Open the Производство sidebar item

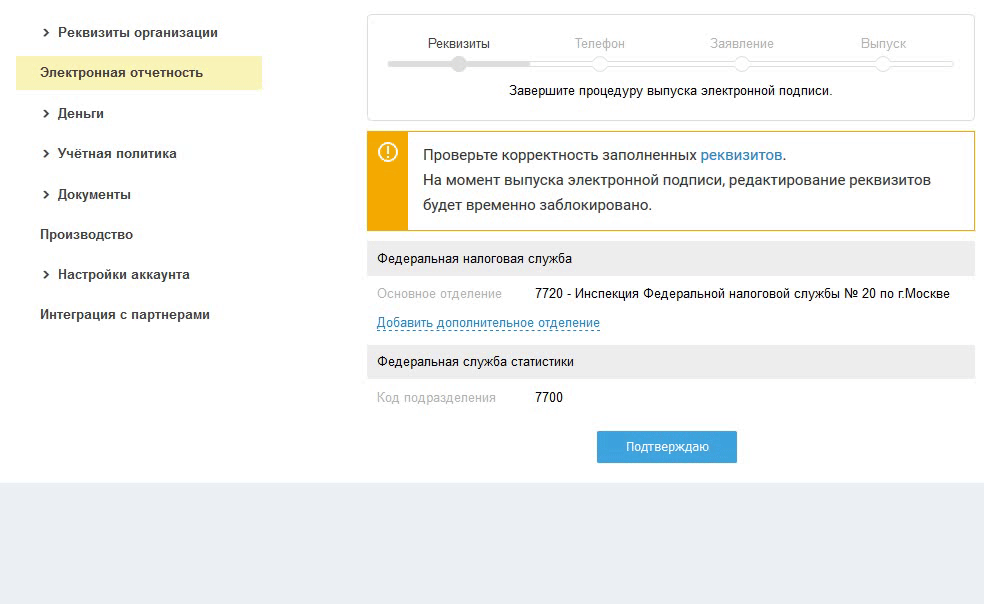click(86, 235)
